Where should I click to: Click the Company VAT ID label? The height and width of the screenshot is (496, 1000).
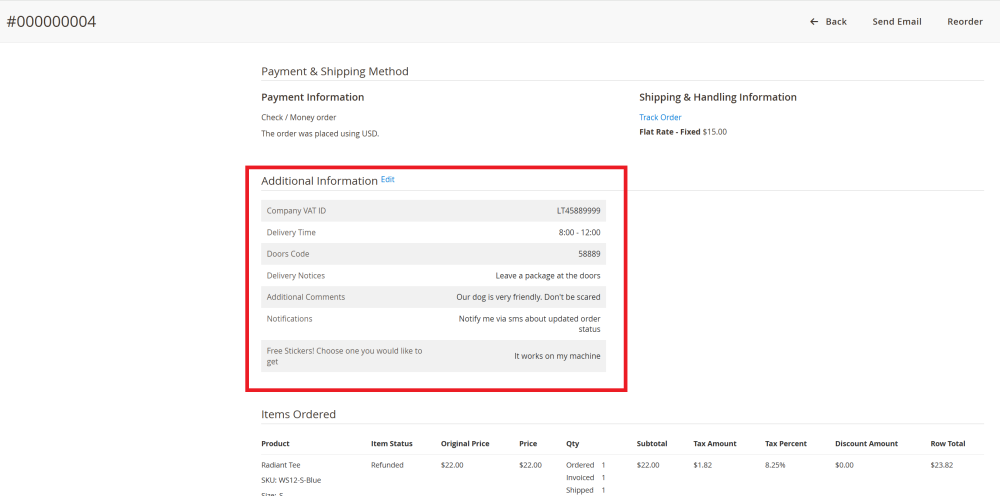(297, 211)
